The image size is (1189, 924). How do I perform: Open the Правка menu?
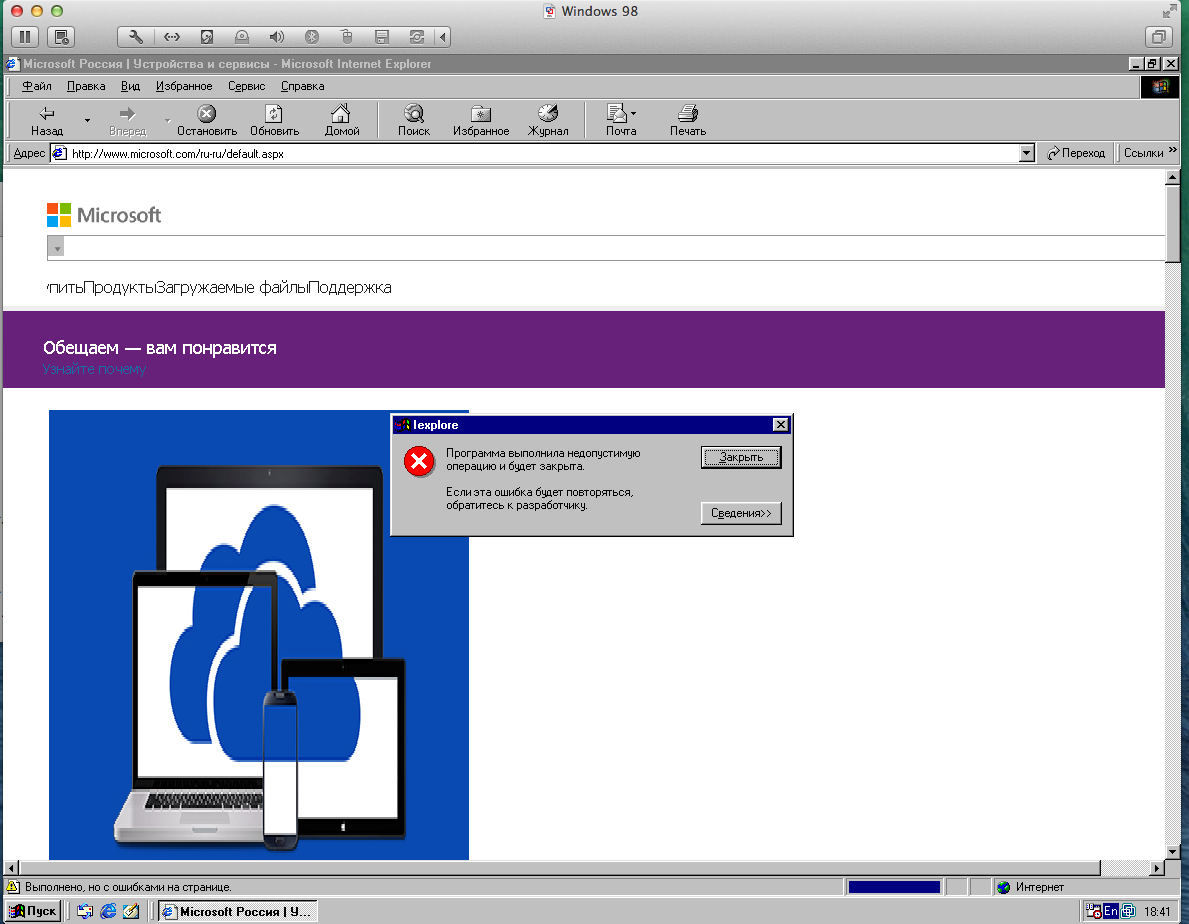86,86
